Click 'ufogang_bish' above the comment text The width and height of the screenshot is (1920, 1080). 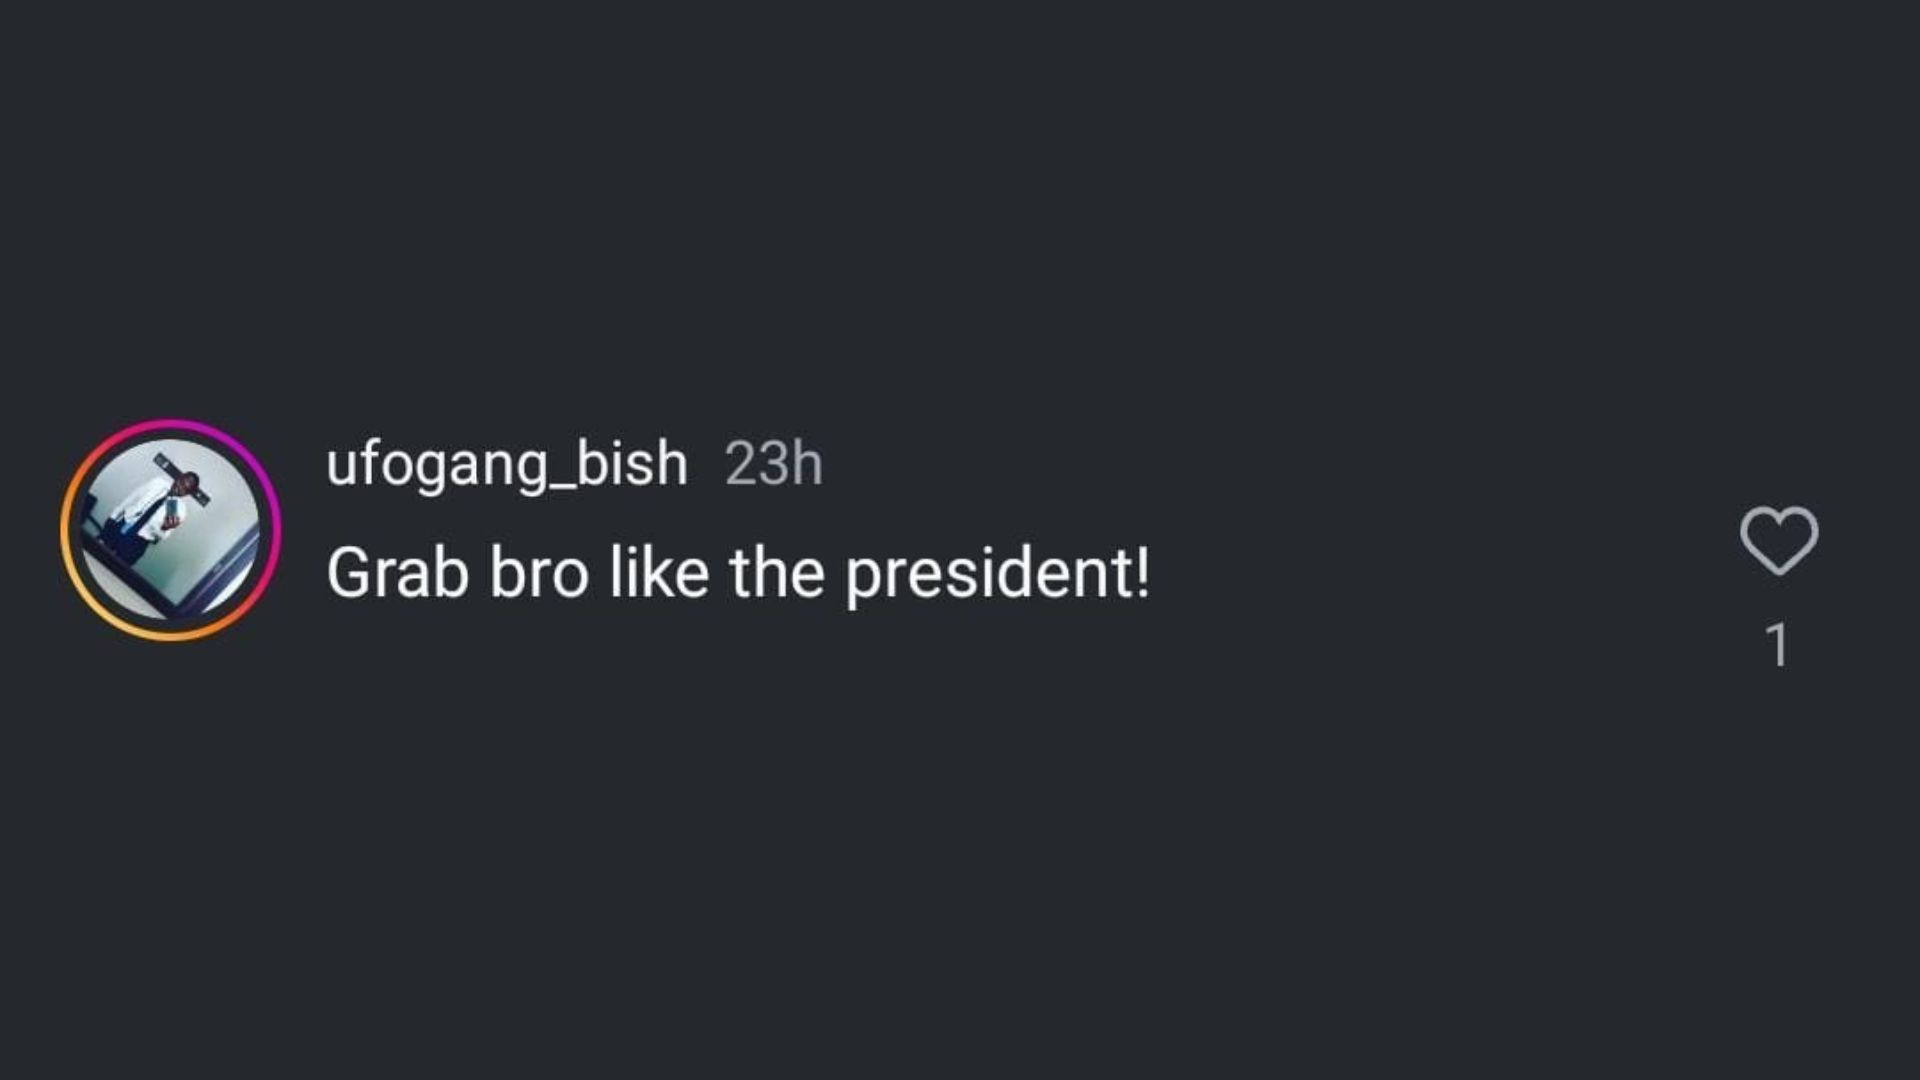507,464
